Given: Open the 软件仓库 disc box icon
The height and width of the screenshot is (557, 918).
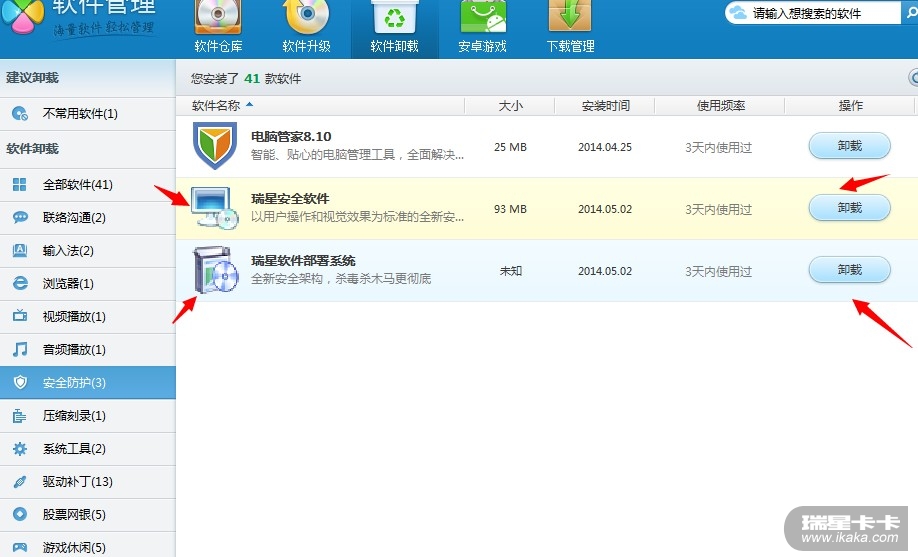Looking at the screenshot, I should point(218,16).
